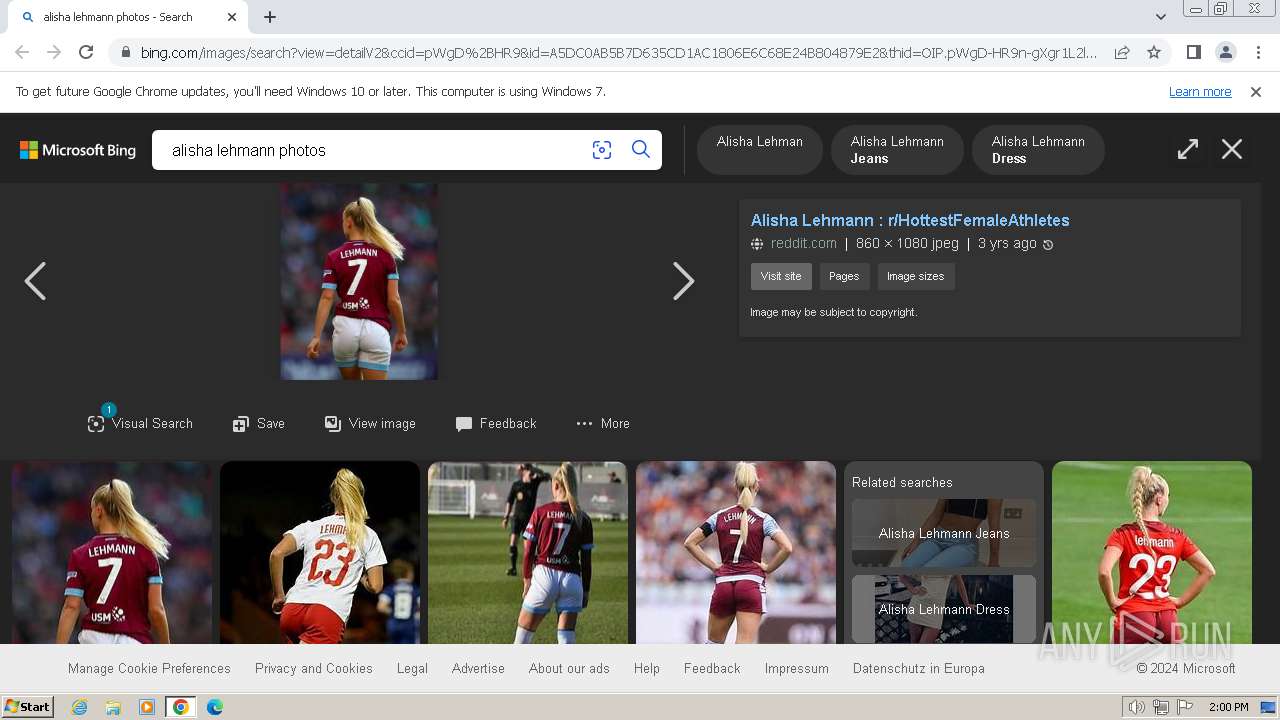Go to previous image with left arrow
Screen dimensions: 1280x720
pyautogui.click(x=35, y=281)
